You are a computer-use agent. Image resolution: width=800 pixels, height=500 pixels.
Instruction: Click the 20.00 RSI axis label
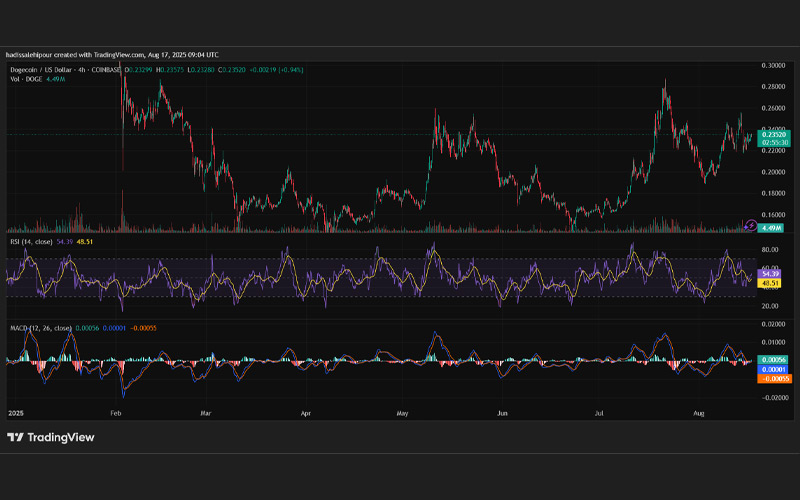770,306
